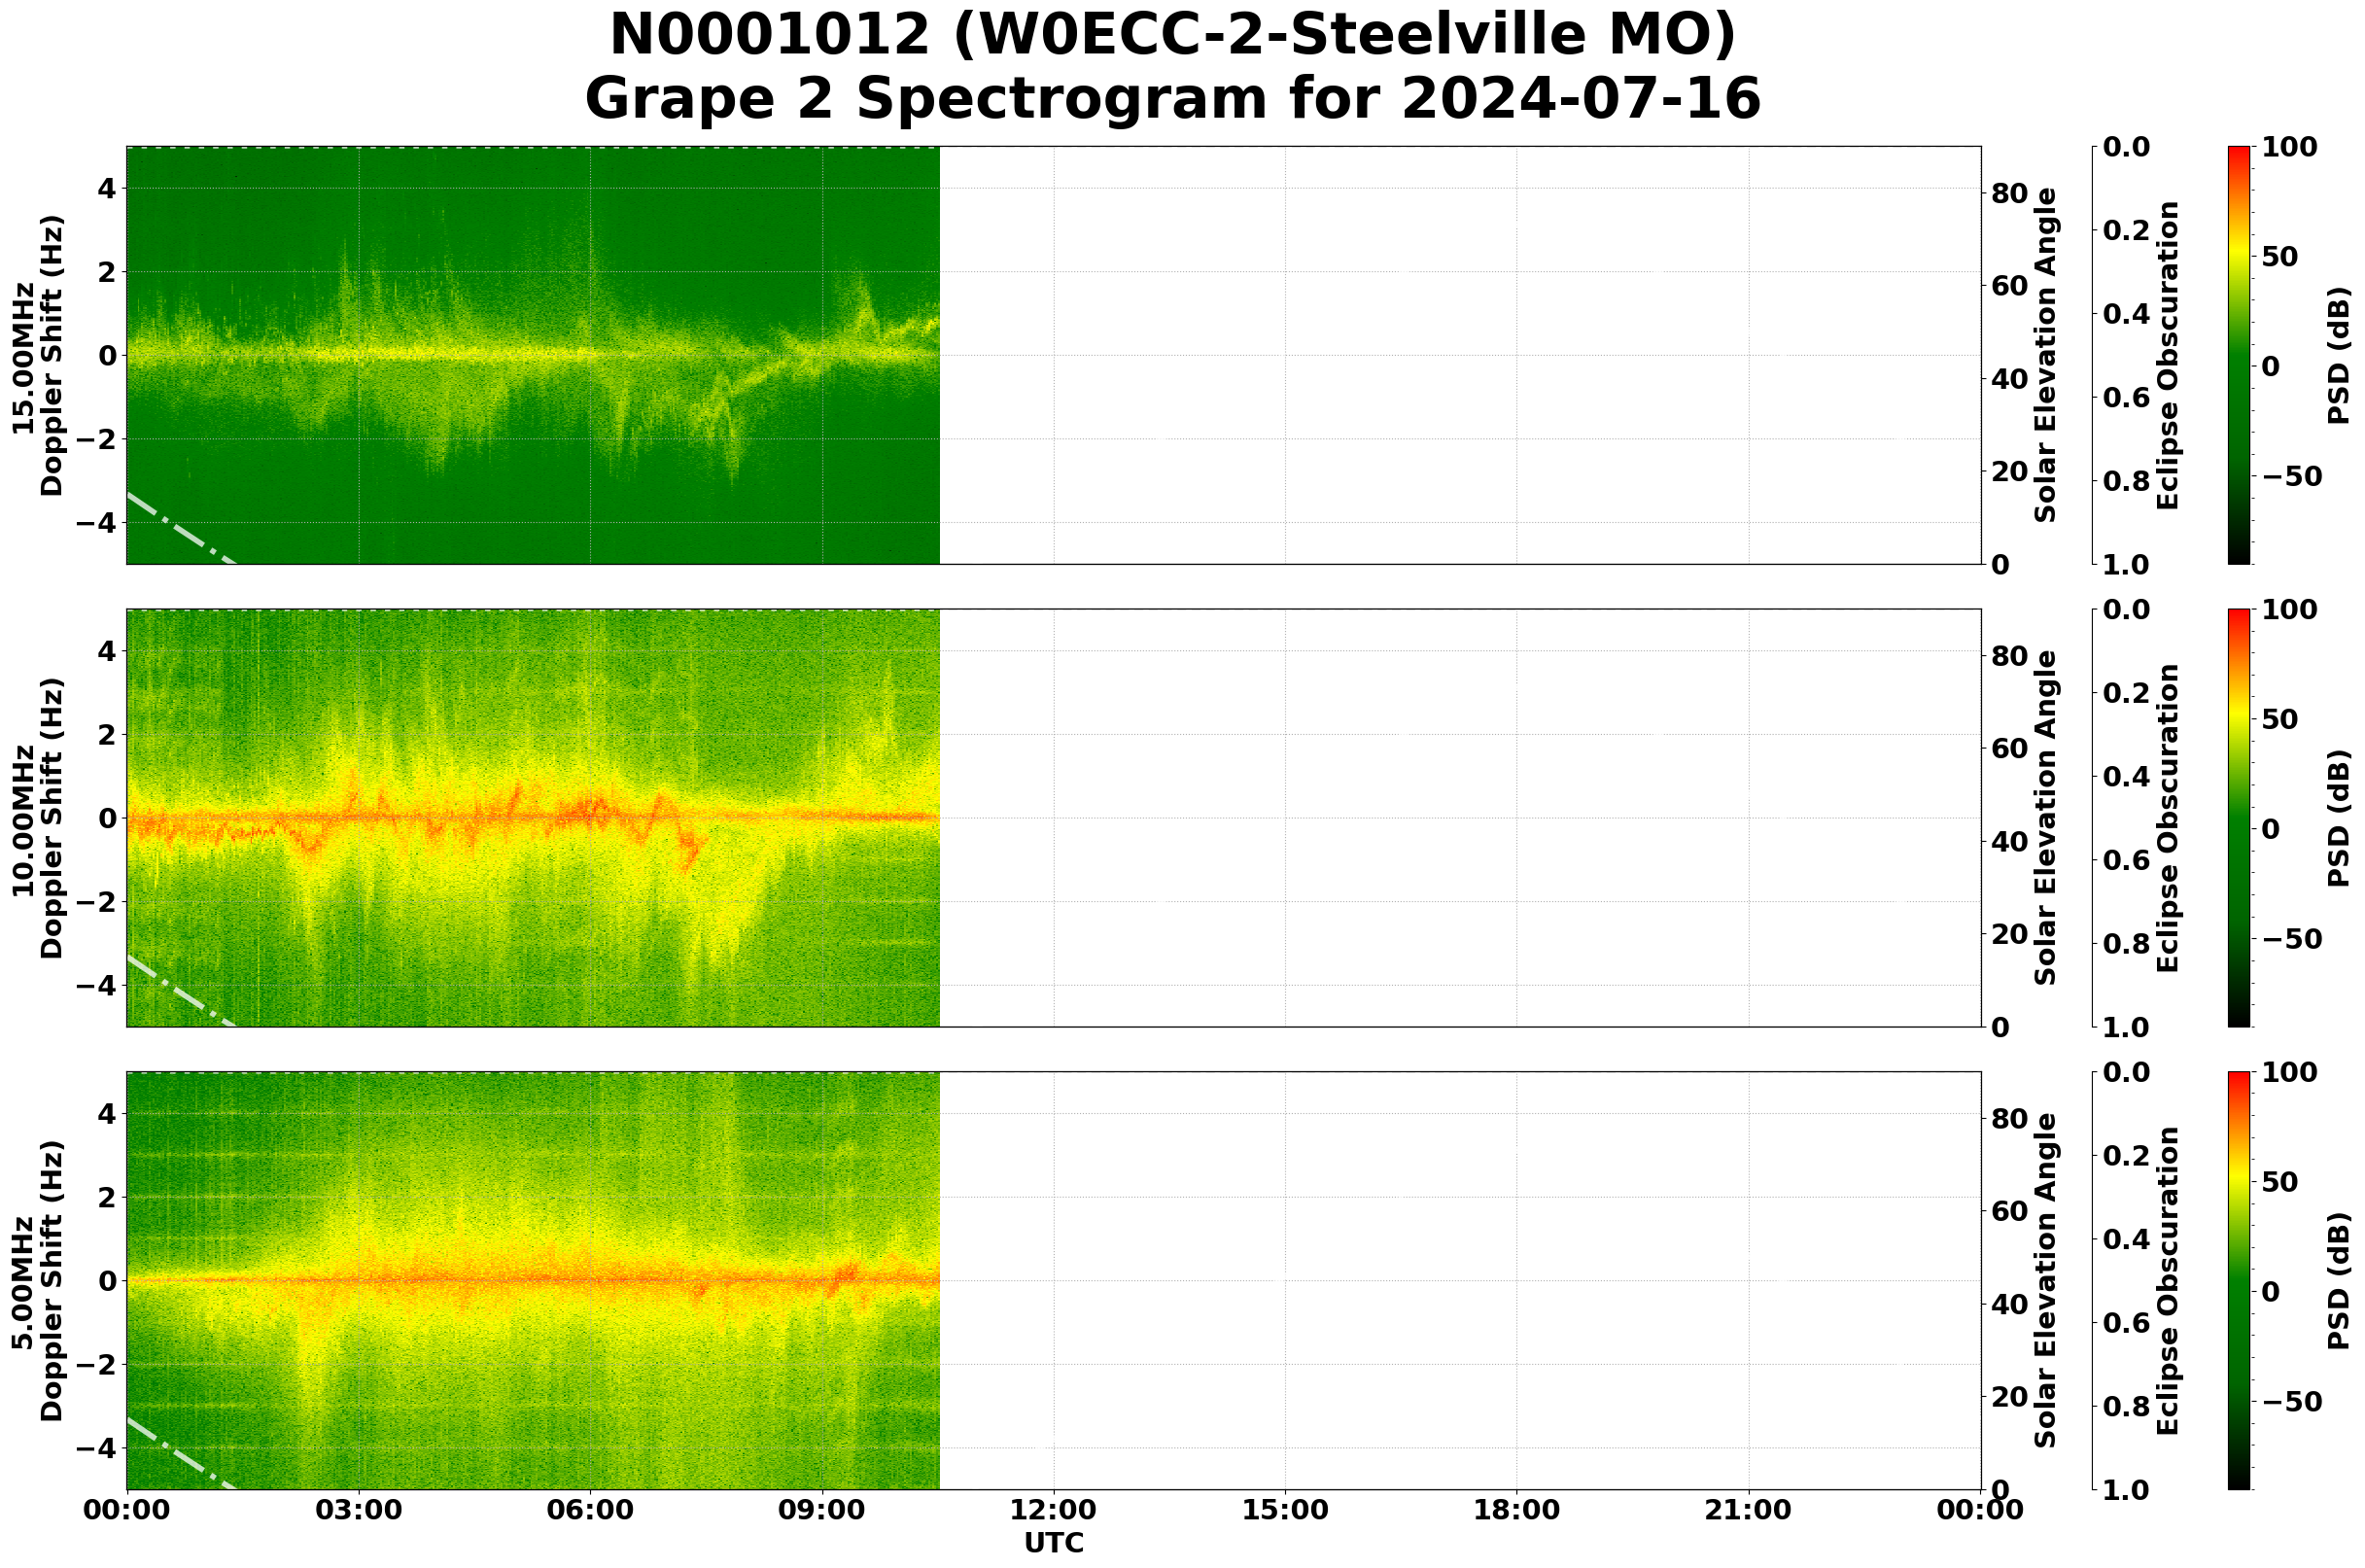Click obscuration tick 0.4 in 15.00MHz panel
This screenshot has height=1568, width=2365.
pyautogui.click(x=2124, y=314)
